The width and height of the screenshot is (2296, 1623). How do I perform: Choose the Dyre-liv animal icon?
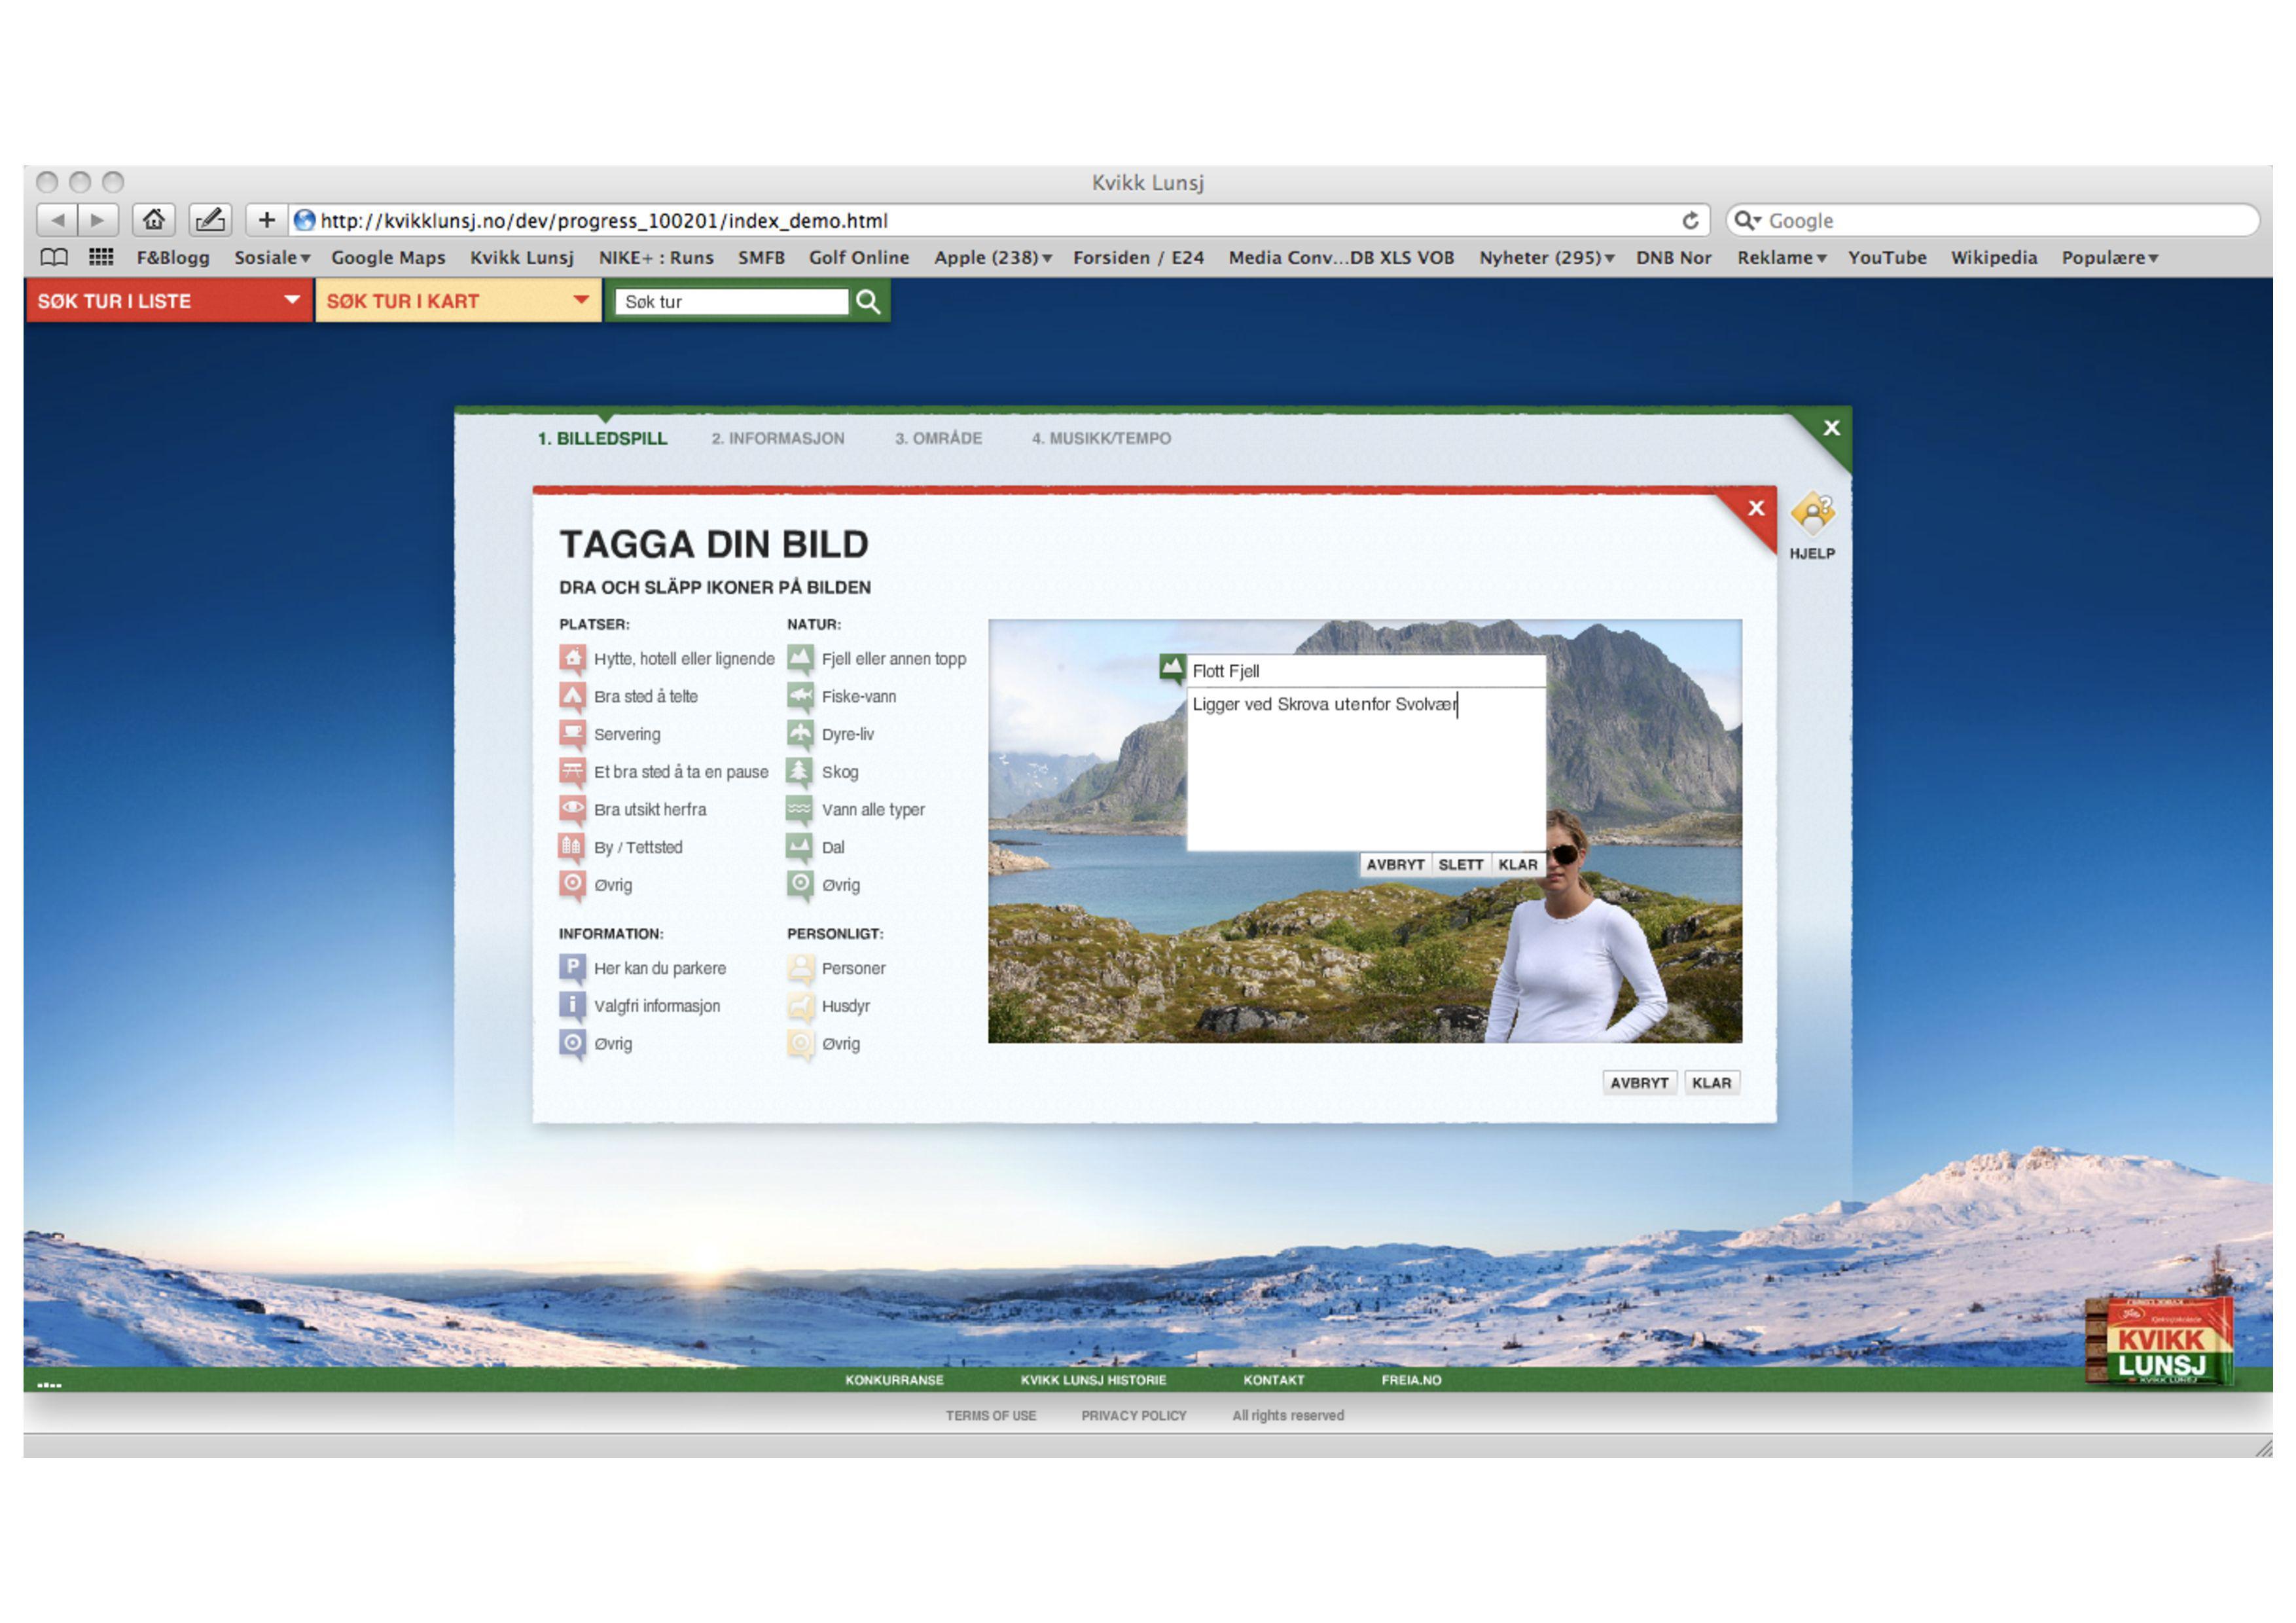[800, 735]
